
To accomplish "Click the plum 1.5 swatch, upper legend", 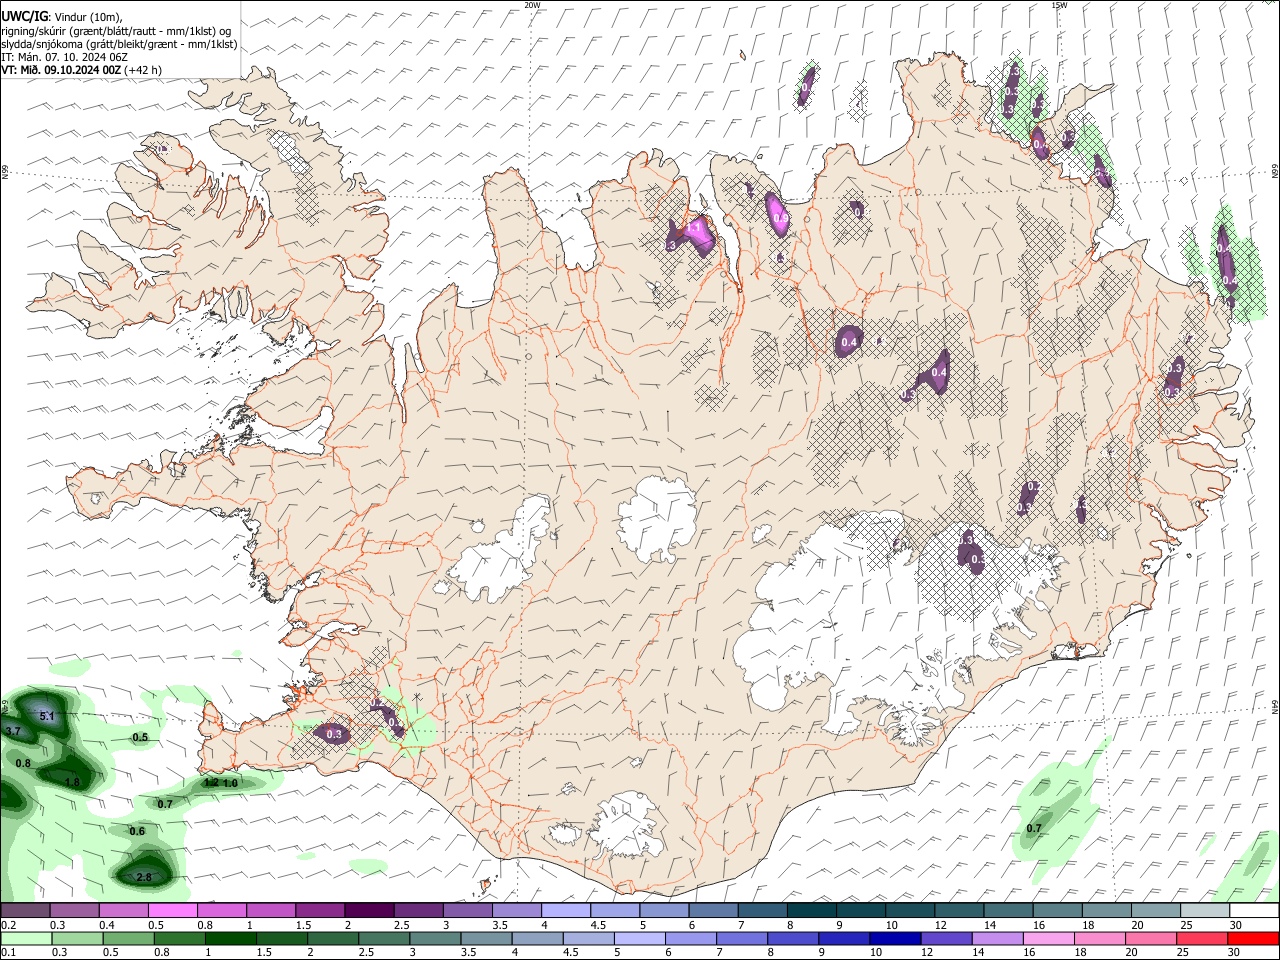I will coord(320,911).
